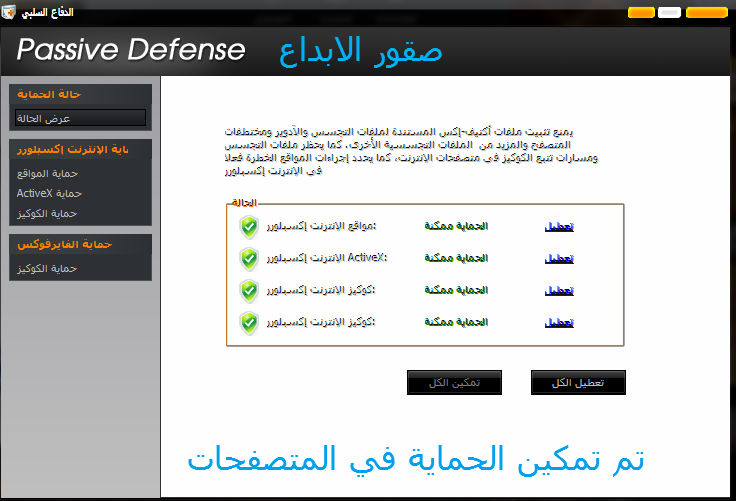Collapse the حالة الحماية sidebar header
The image size is (736, 501).
(x=80, y=94)
